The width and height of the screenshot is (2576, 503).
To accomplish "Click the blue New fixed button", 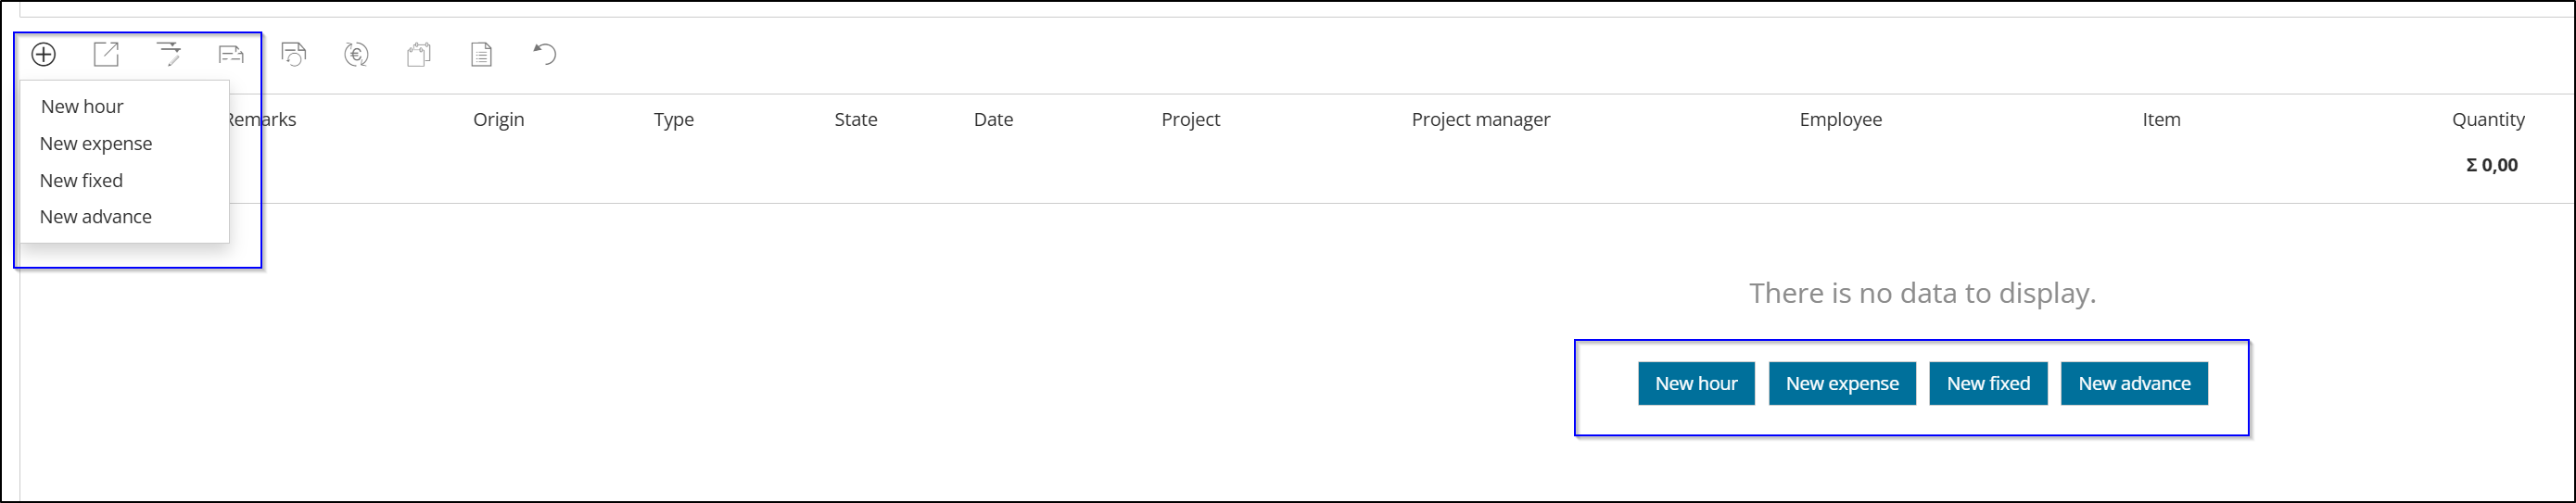I will point(1988,383).
